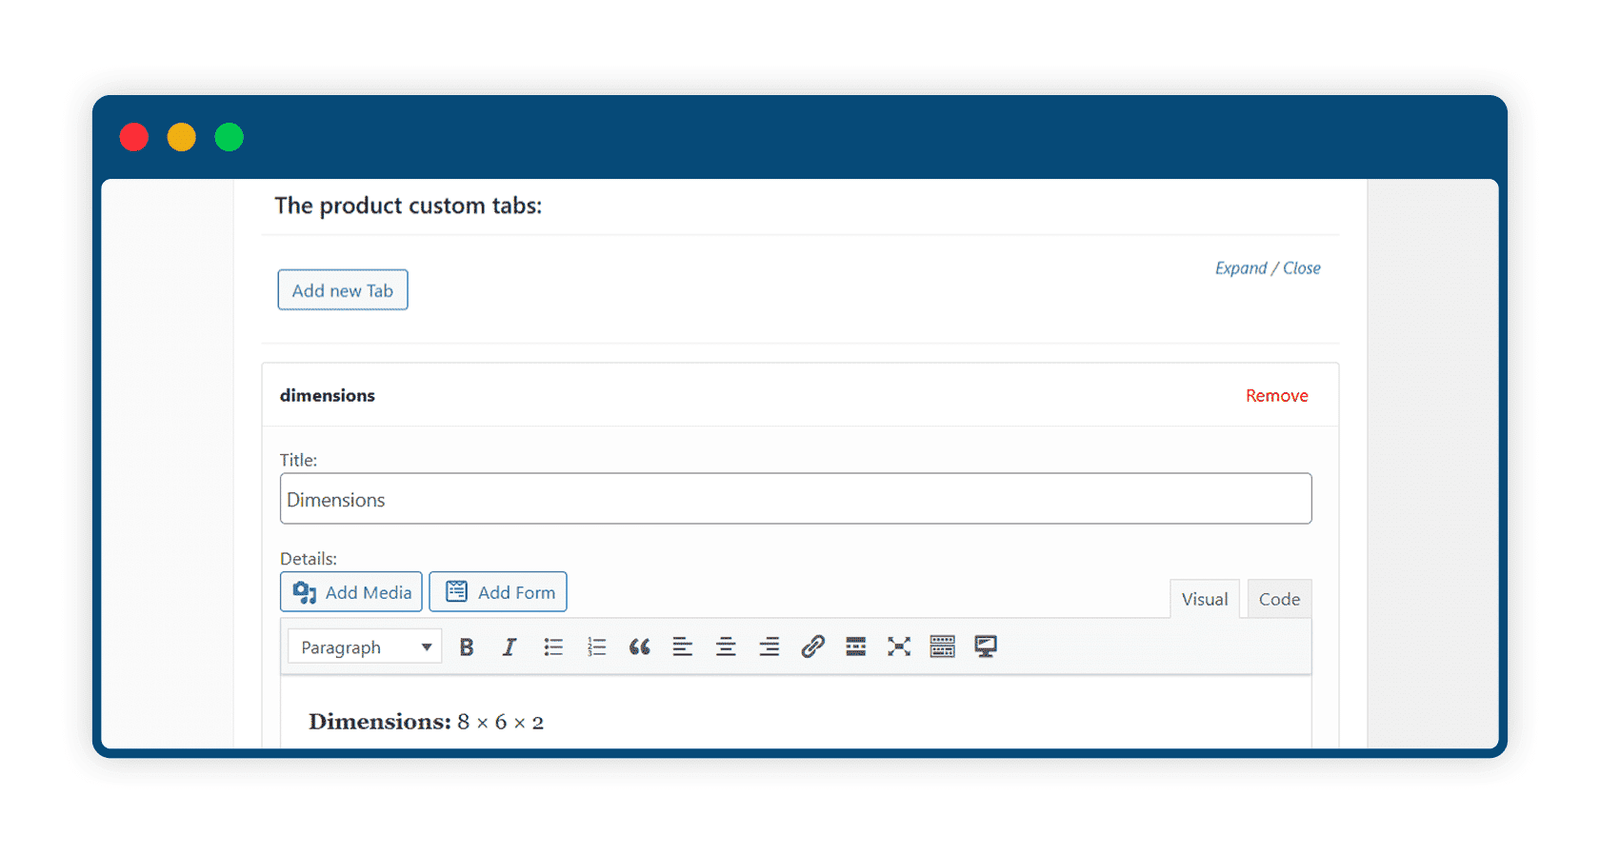Focus the Title input field
The height and width of the screenshot is (853, 1600).
coord(796,499)
